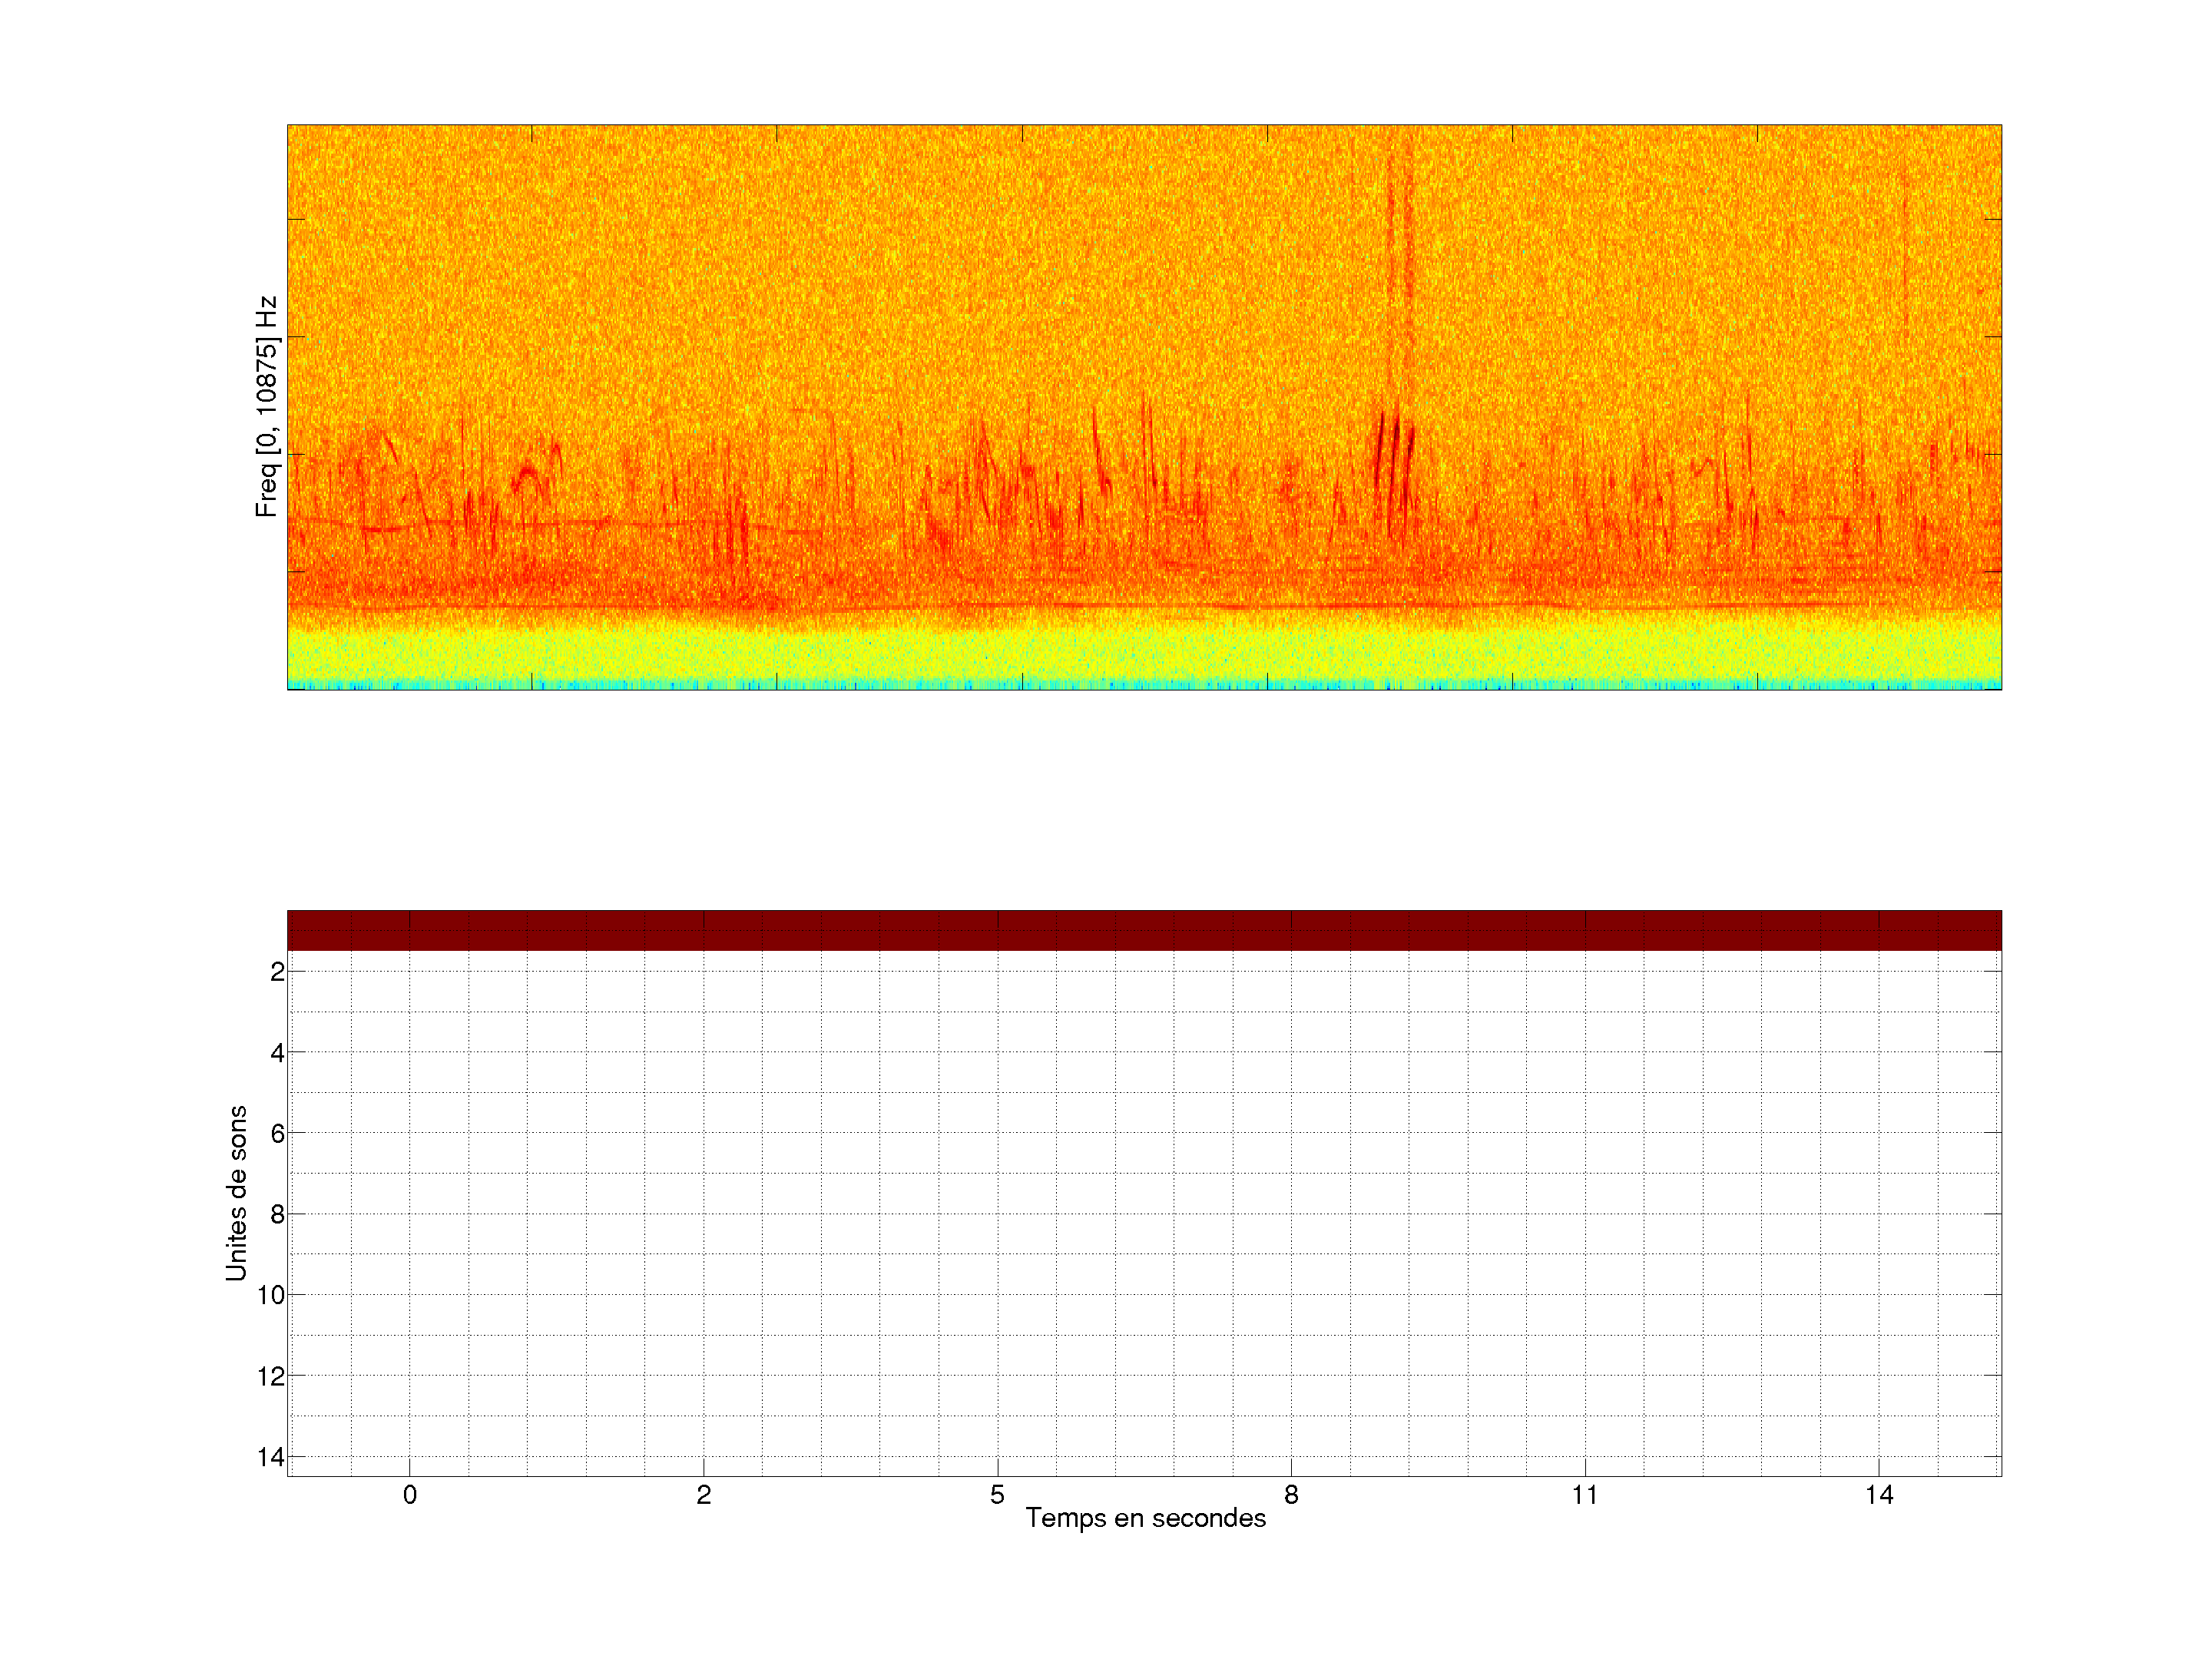
Task: Click the y-axis tick label '10'
Action: [x=271, y=1296]
